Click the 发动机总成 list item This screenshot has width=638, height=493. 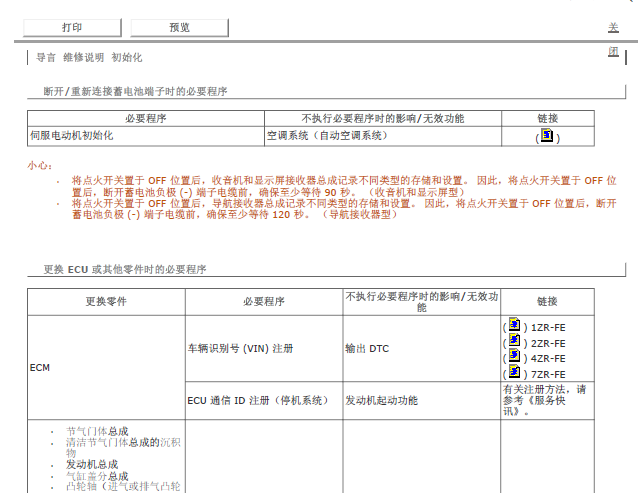click(x=92, y=464)
